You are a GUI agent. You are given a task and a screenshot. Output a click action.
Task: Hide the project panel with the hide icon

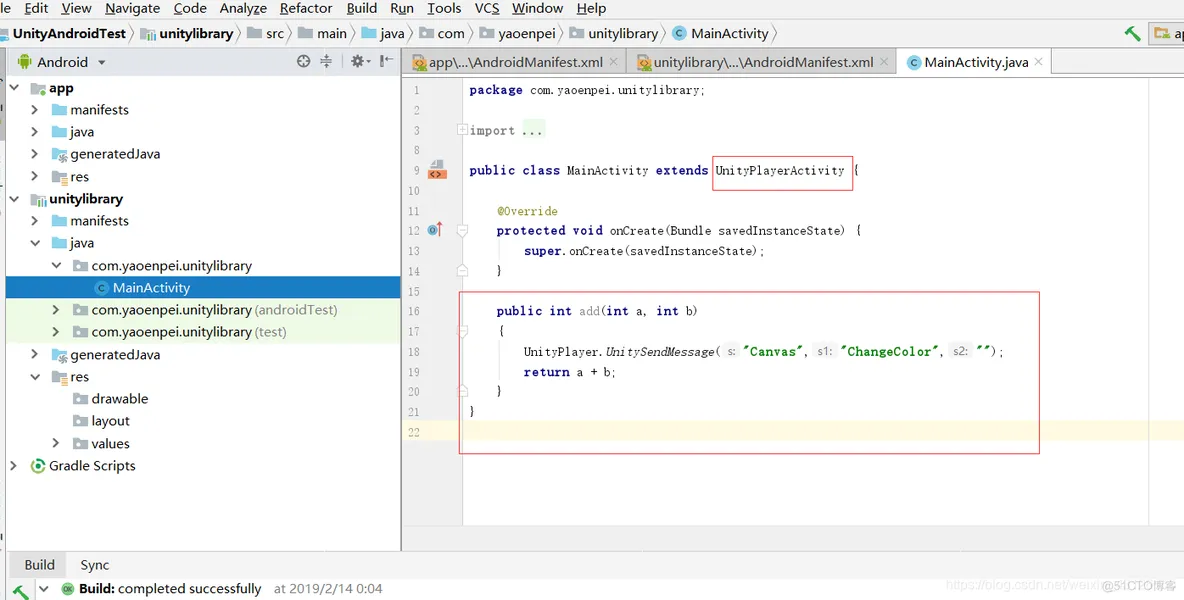coord(386,61)
